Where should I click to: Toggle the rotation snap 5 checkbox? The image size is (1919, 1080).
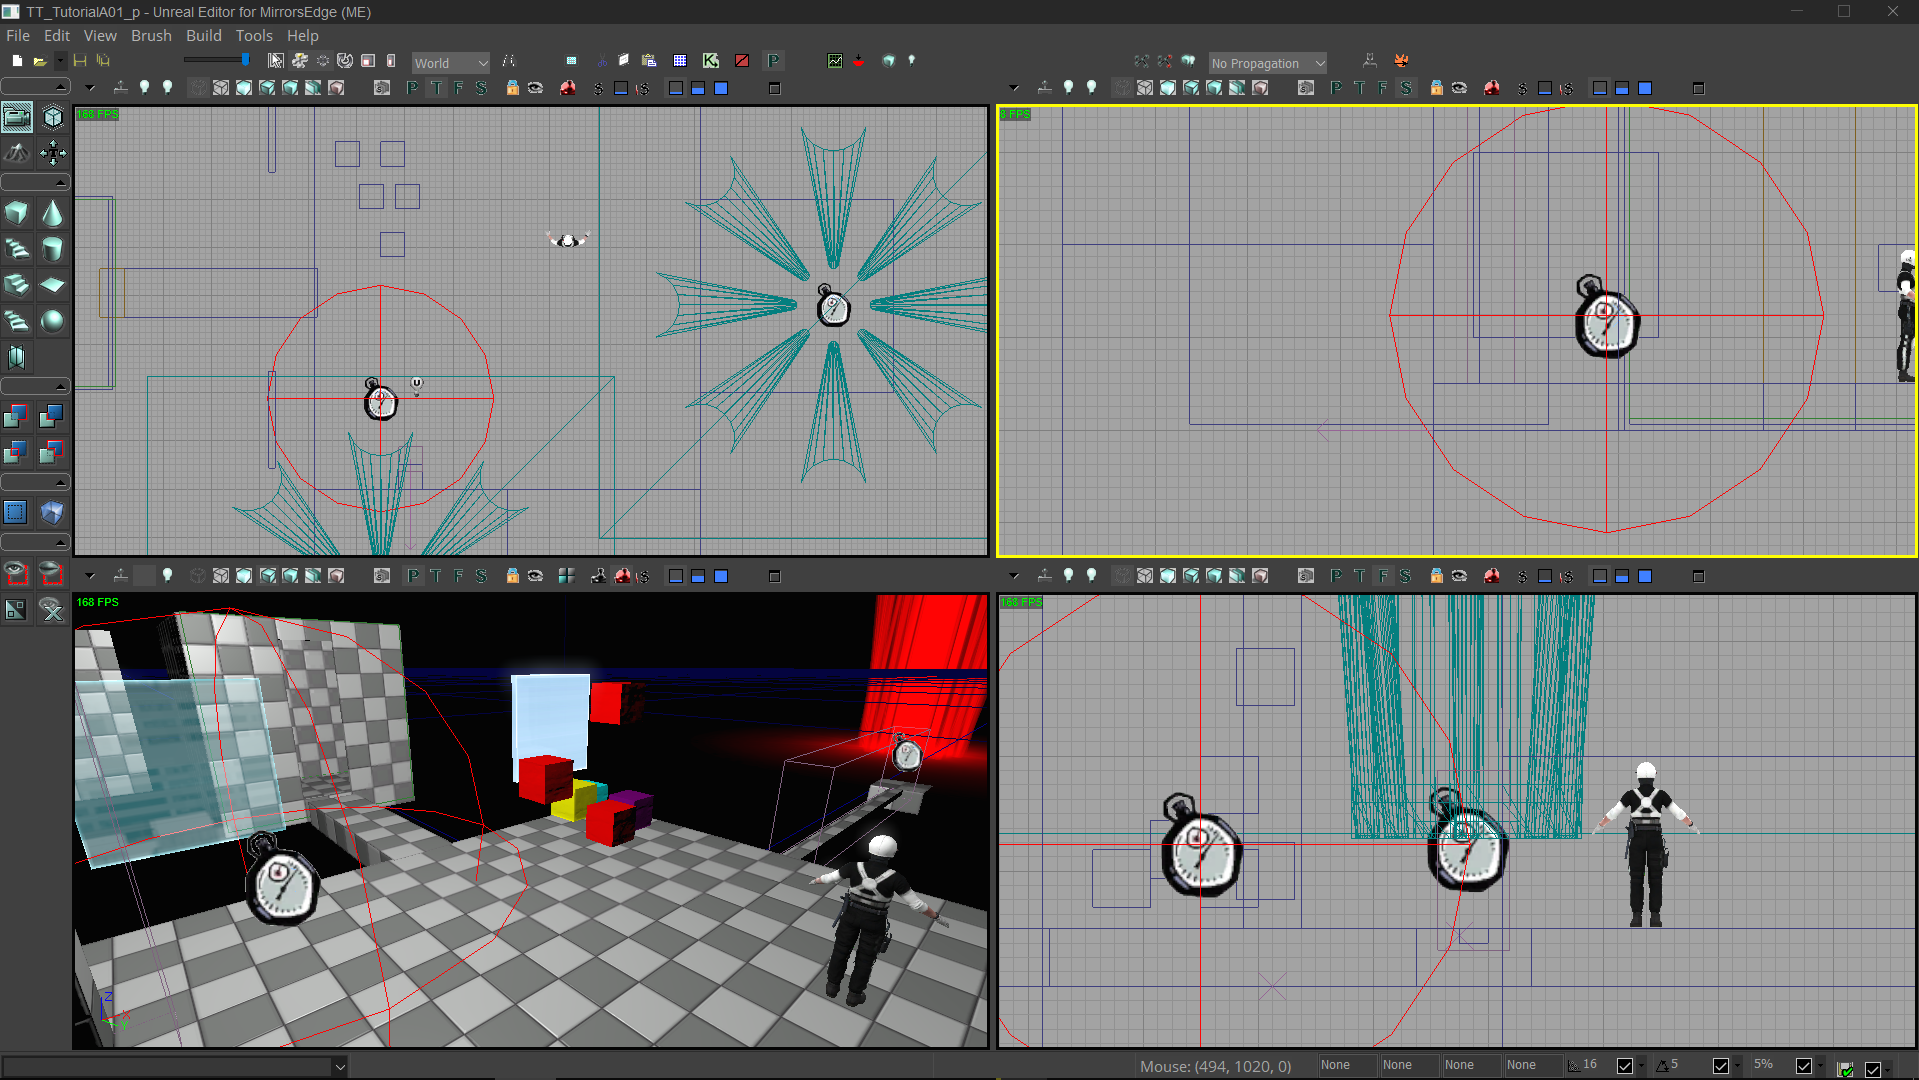click(x=1721, y=1066)
